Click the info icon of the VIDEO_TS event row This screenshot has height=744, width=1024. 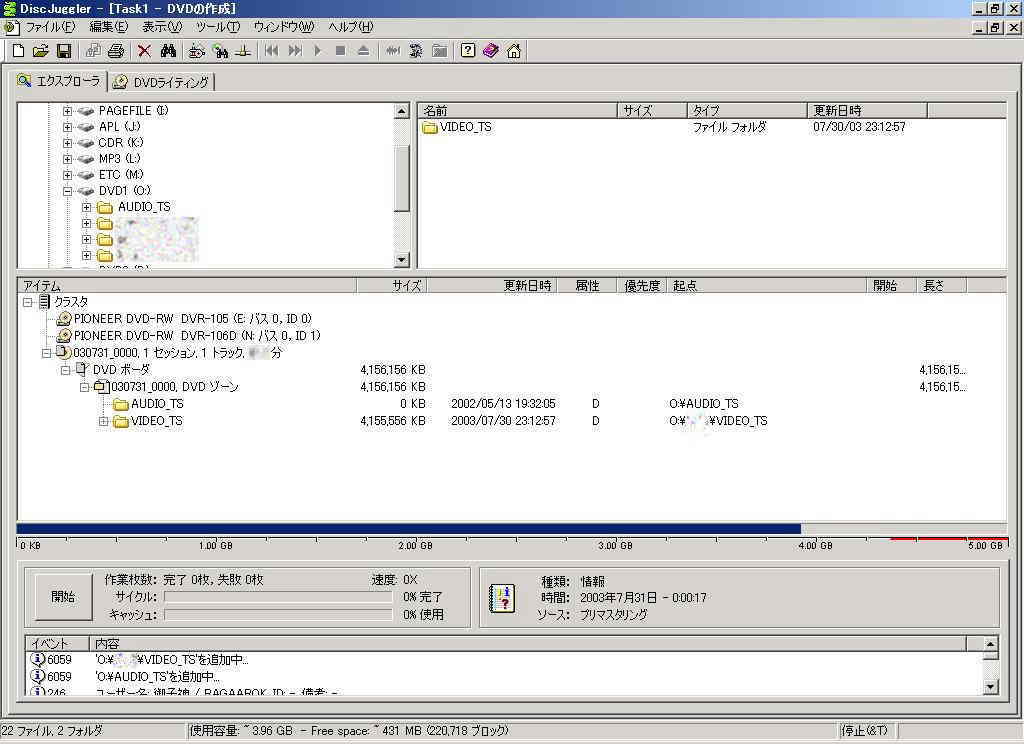(38, 659)
